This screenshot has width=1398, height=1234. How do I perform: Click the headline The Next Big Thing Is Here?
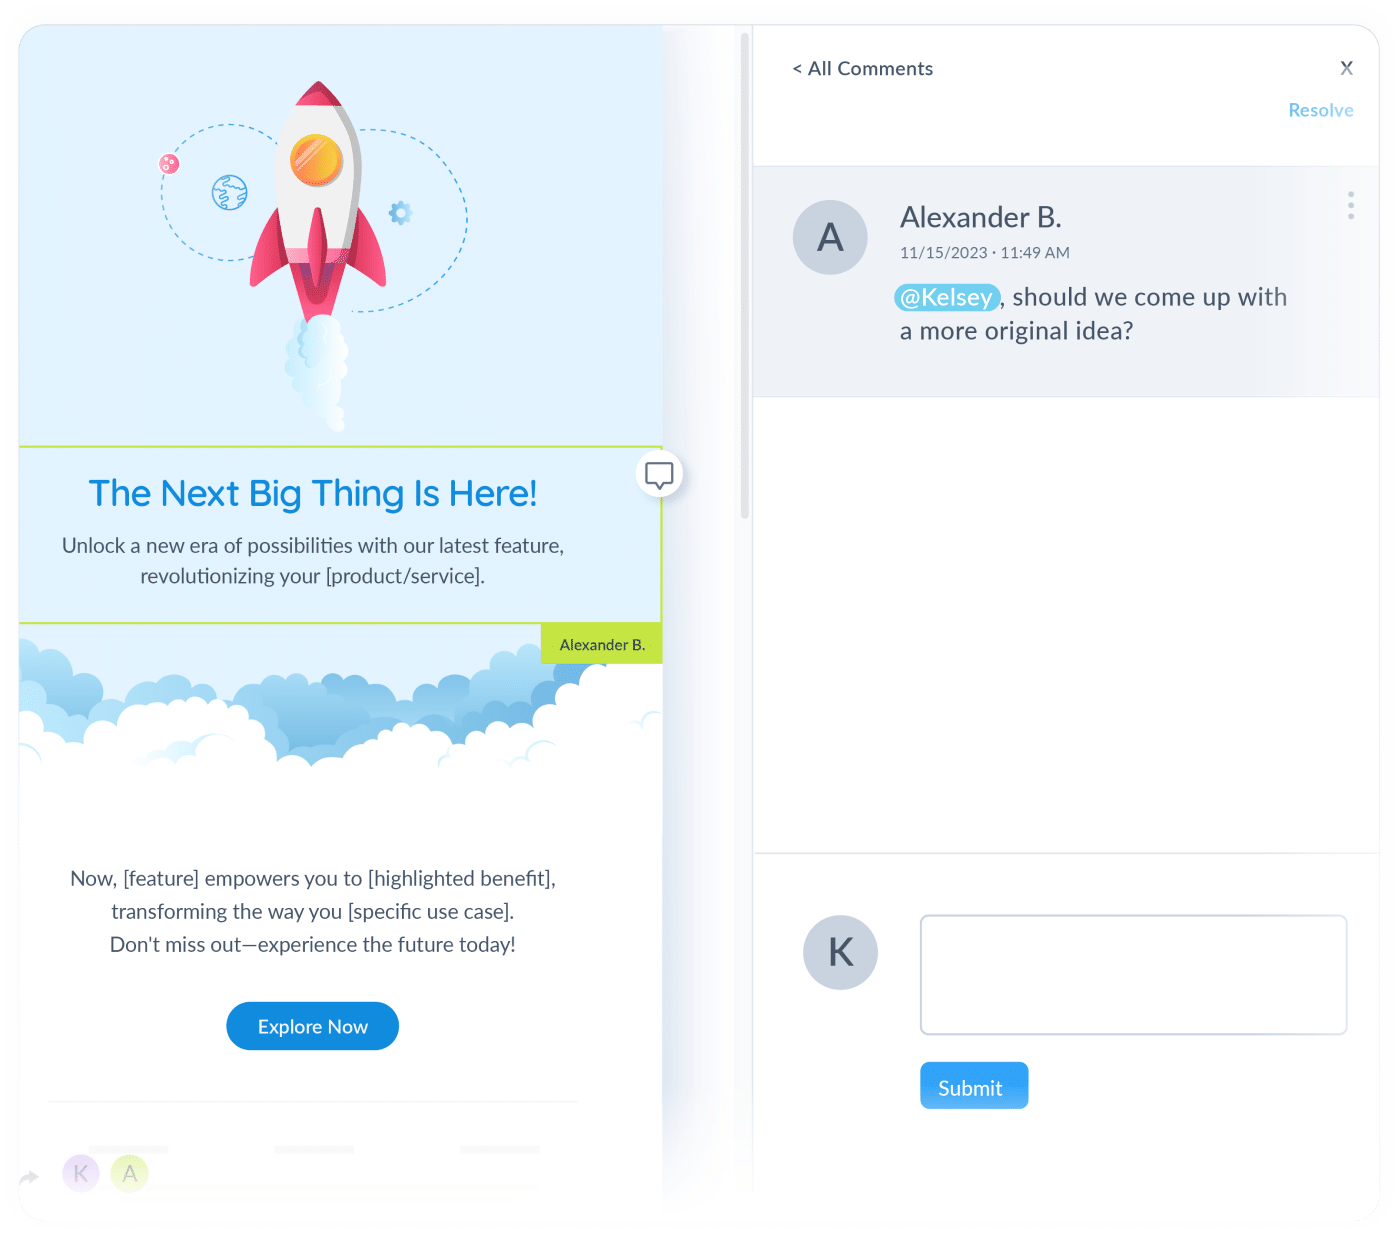point(312,493)
